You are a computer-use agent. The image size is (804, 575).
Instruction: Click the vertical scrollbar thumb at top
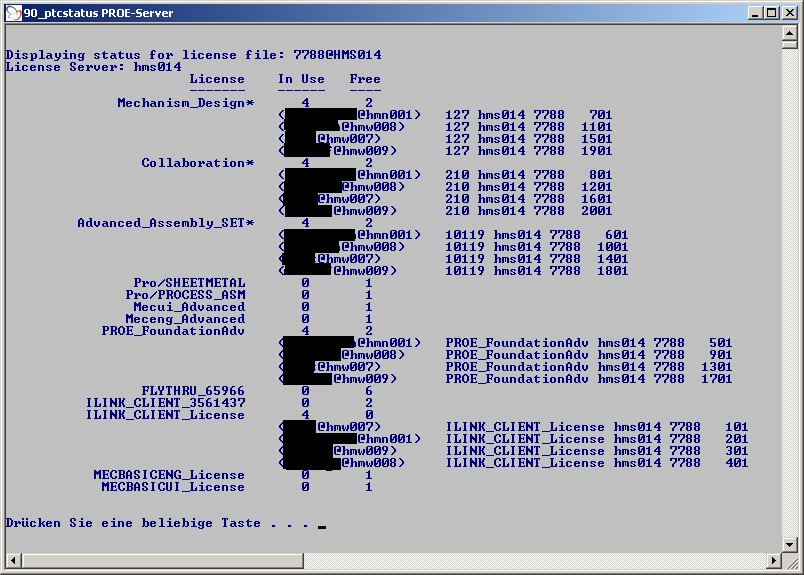[790, 45]
